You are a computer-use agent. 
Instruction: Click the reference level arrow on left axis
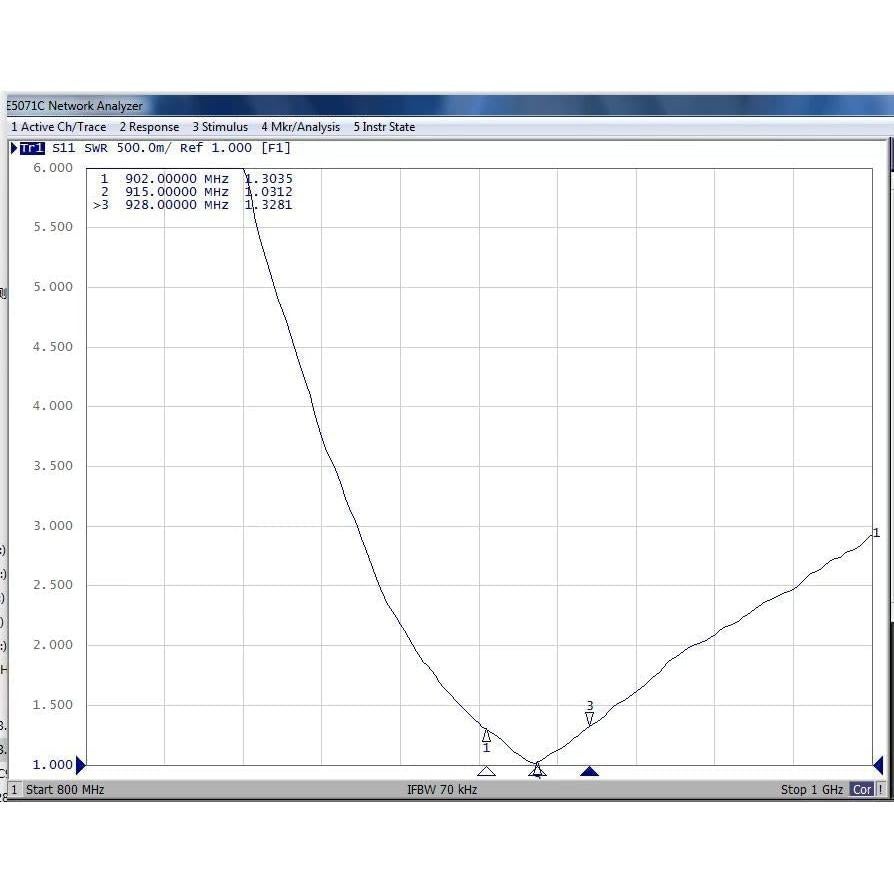[x=80, y=765]
